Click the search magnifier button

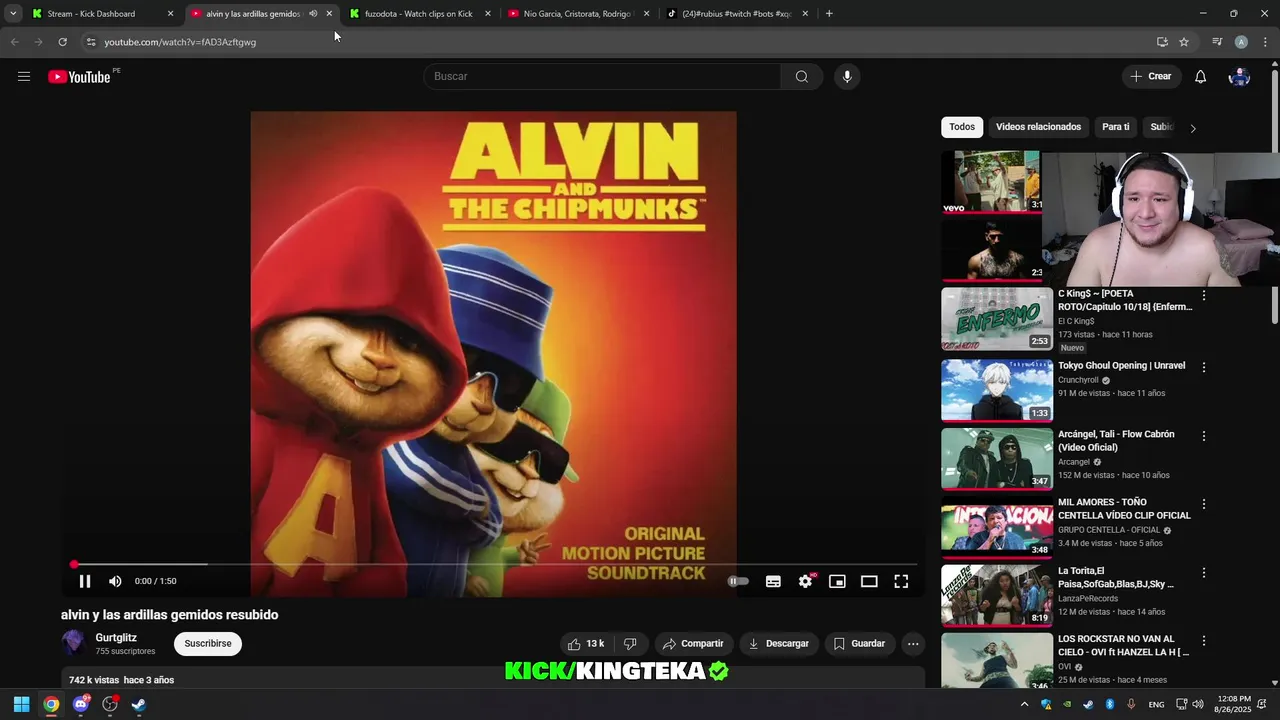801,77
